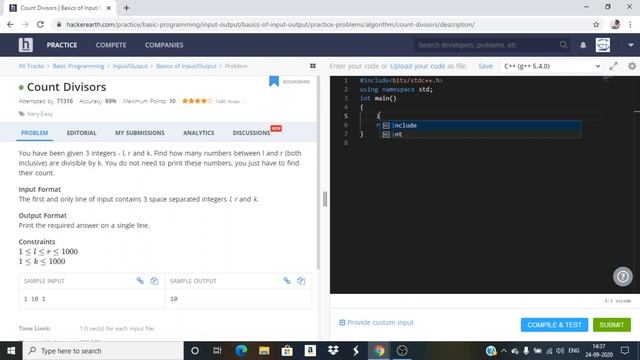The width and height of the screenshot is (640, 360).
Task: Expand the code editor to fullscreen
Action: tap(613, 66)
